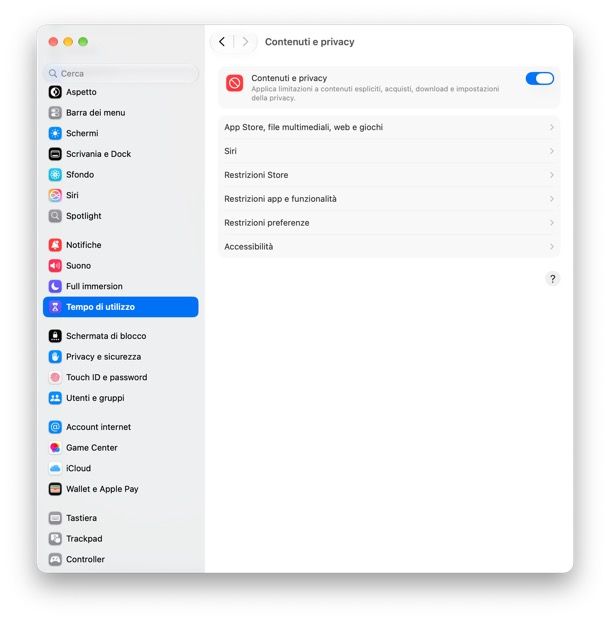Click the "Accessibilità" label
This screenshot has width=610, height=621.
[x=248, y=246]
